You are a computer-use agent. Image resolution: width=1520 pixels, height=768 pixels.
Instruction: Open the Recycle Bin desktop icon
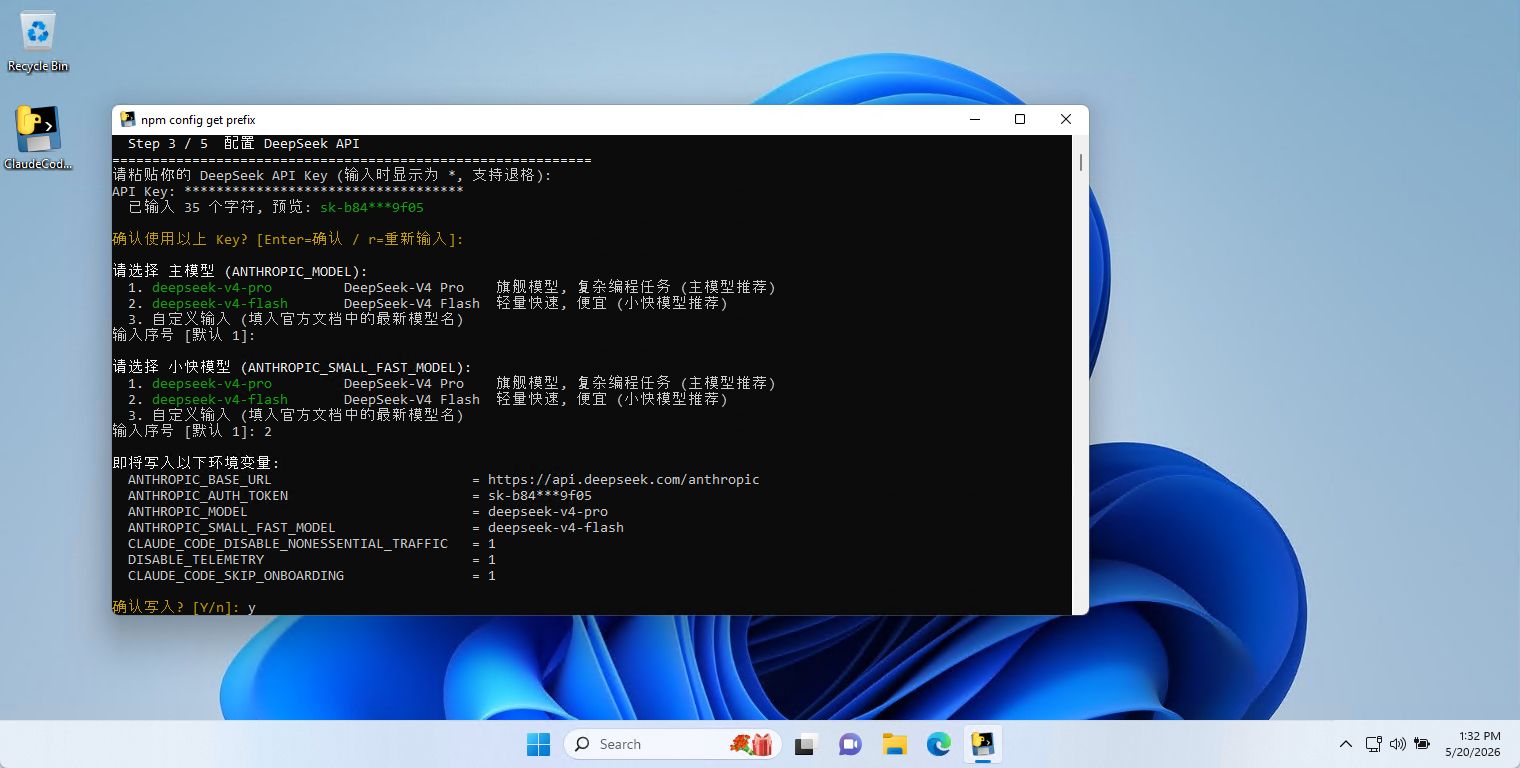(x=38, y=41)
